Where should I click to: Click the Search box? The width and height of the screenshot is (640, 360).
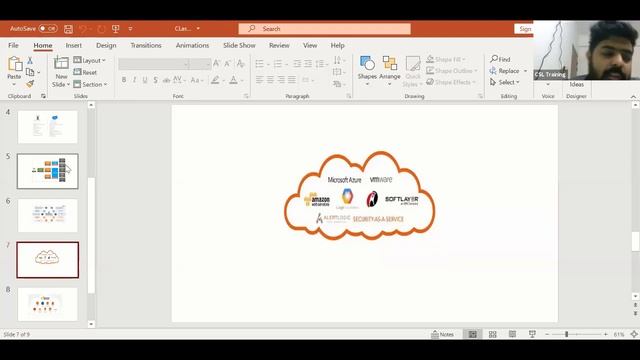[x=324, y=29]
